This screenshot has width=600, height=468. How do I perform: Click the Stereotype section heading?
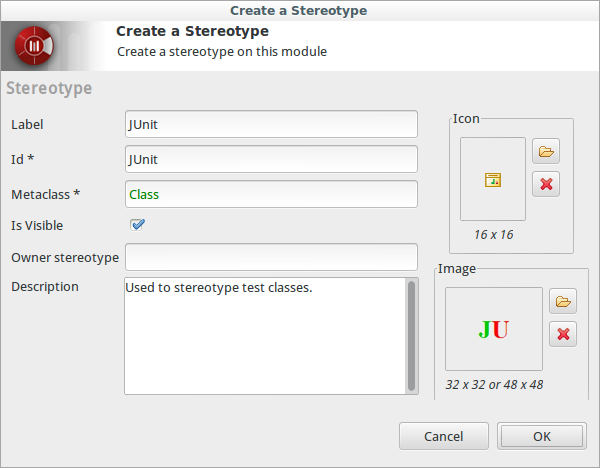click(49, 88)
